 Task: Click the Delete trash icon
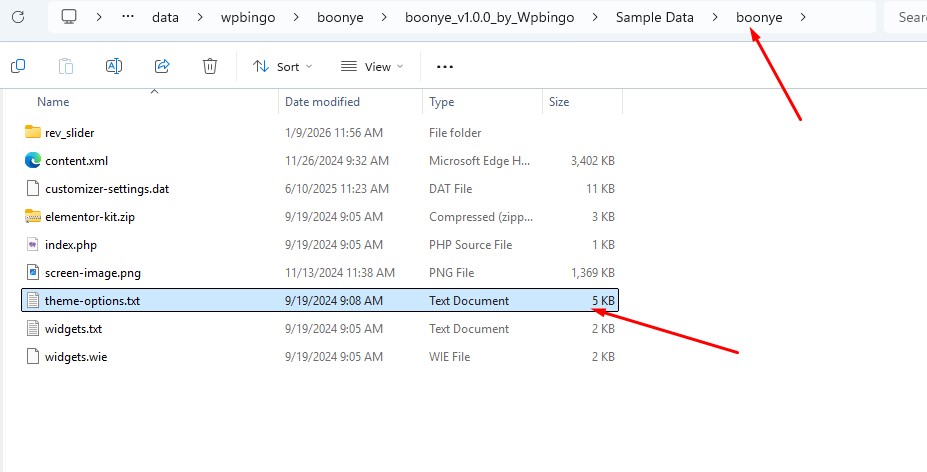[x=210, y=66]
